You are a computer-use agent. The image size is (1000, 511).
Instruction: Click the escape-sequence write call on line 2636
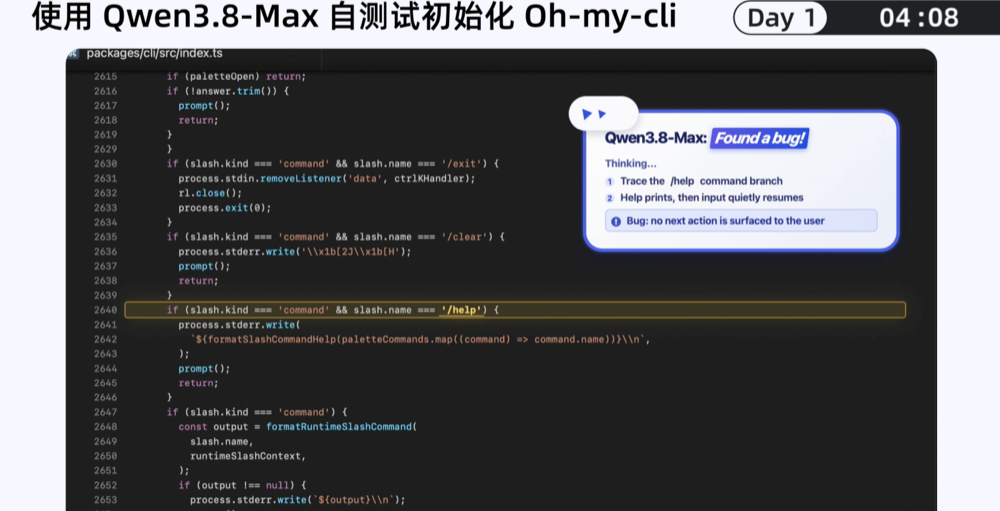click(x=295, y=252)
